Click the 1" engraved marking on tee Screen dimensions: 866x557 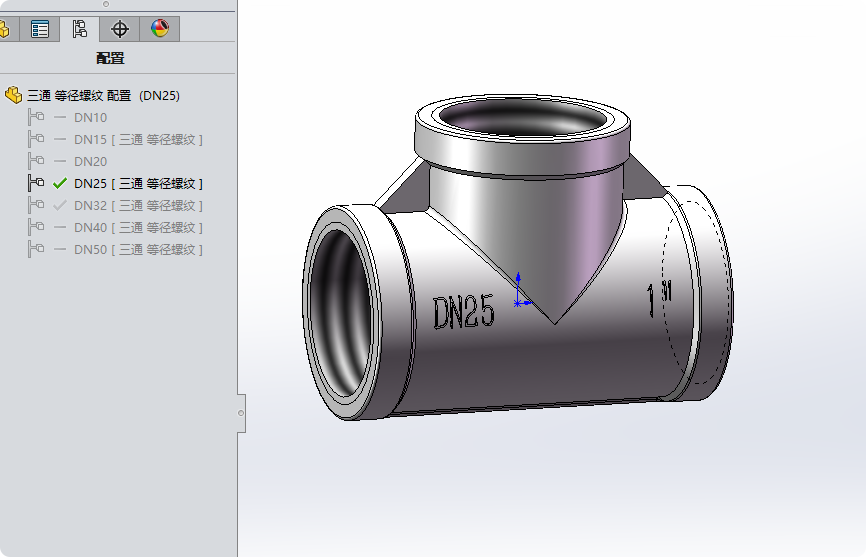(x=659, y=298)
